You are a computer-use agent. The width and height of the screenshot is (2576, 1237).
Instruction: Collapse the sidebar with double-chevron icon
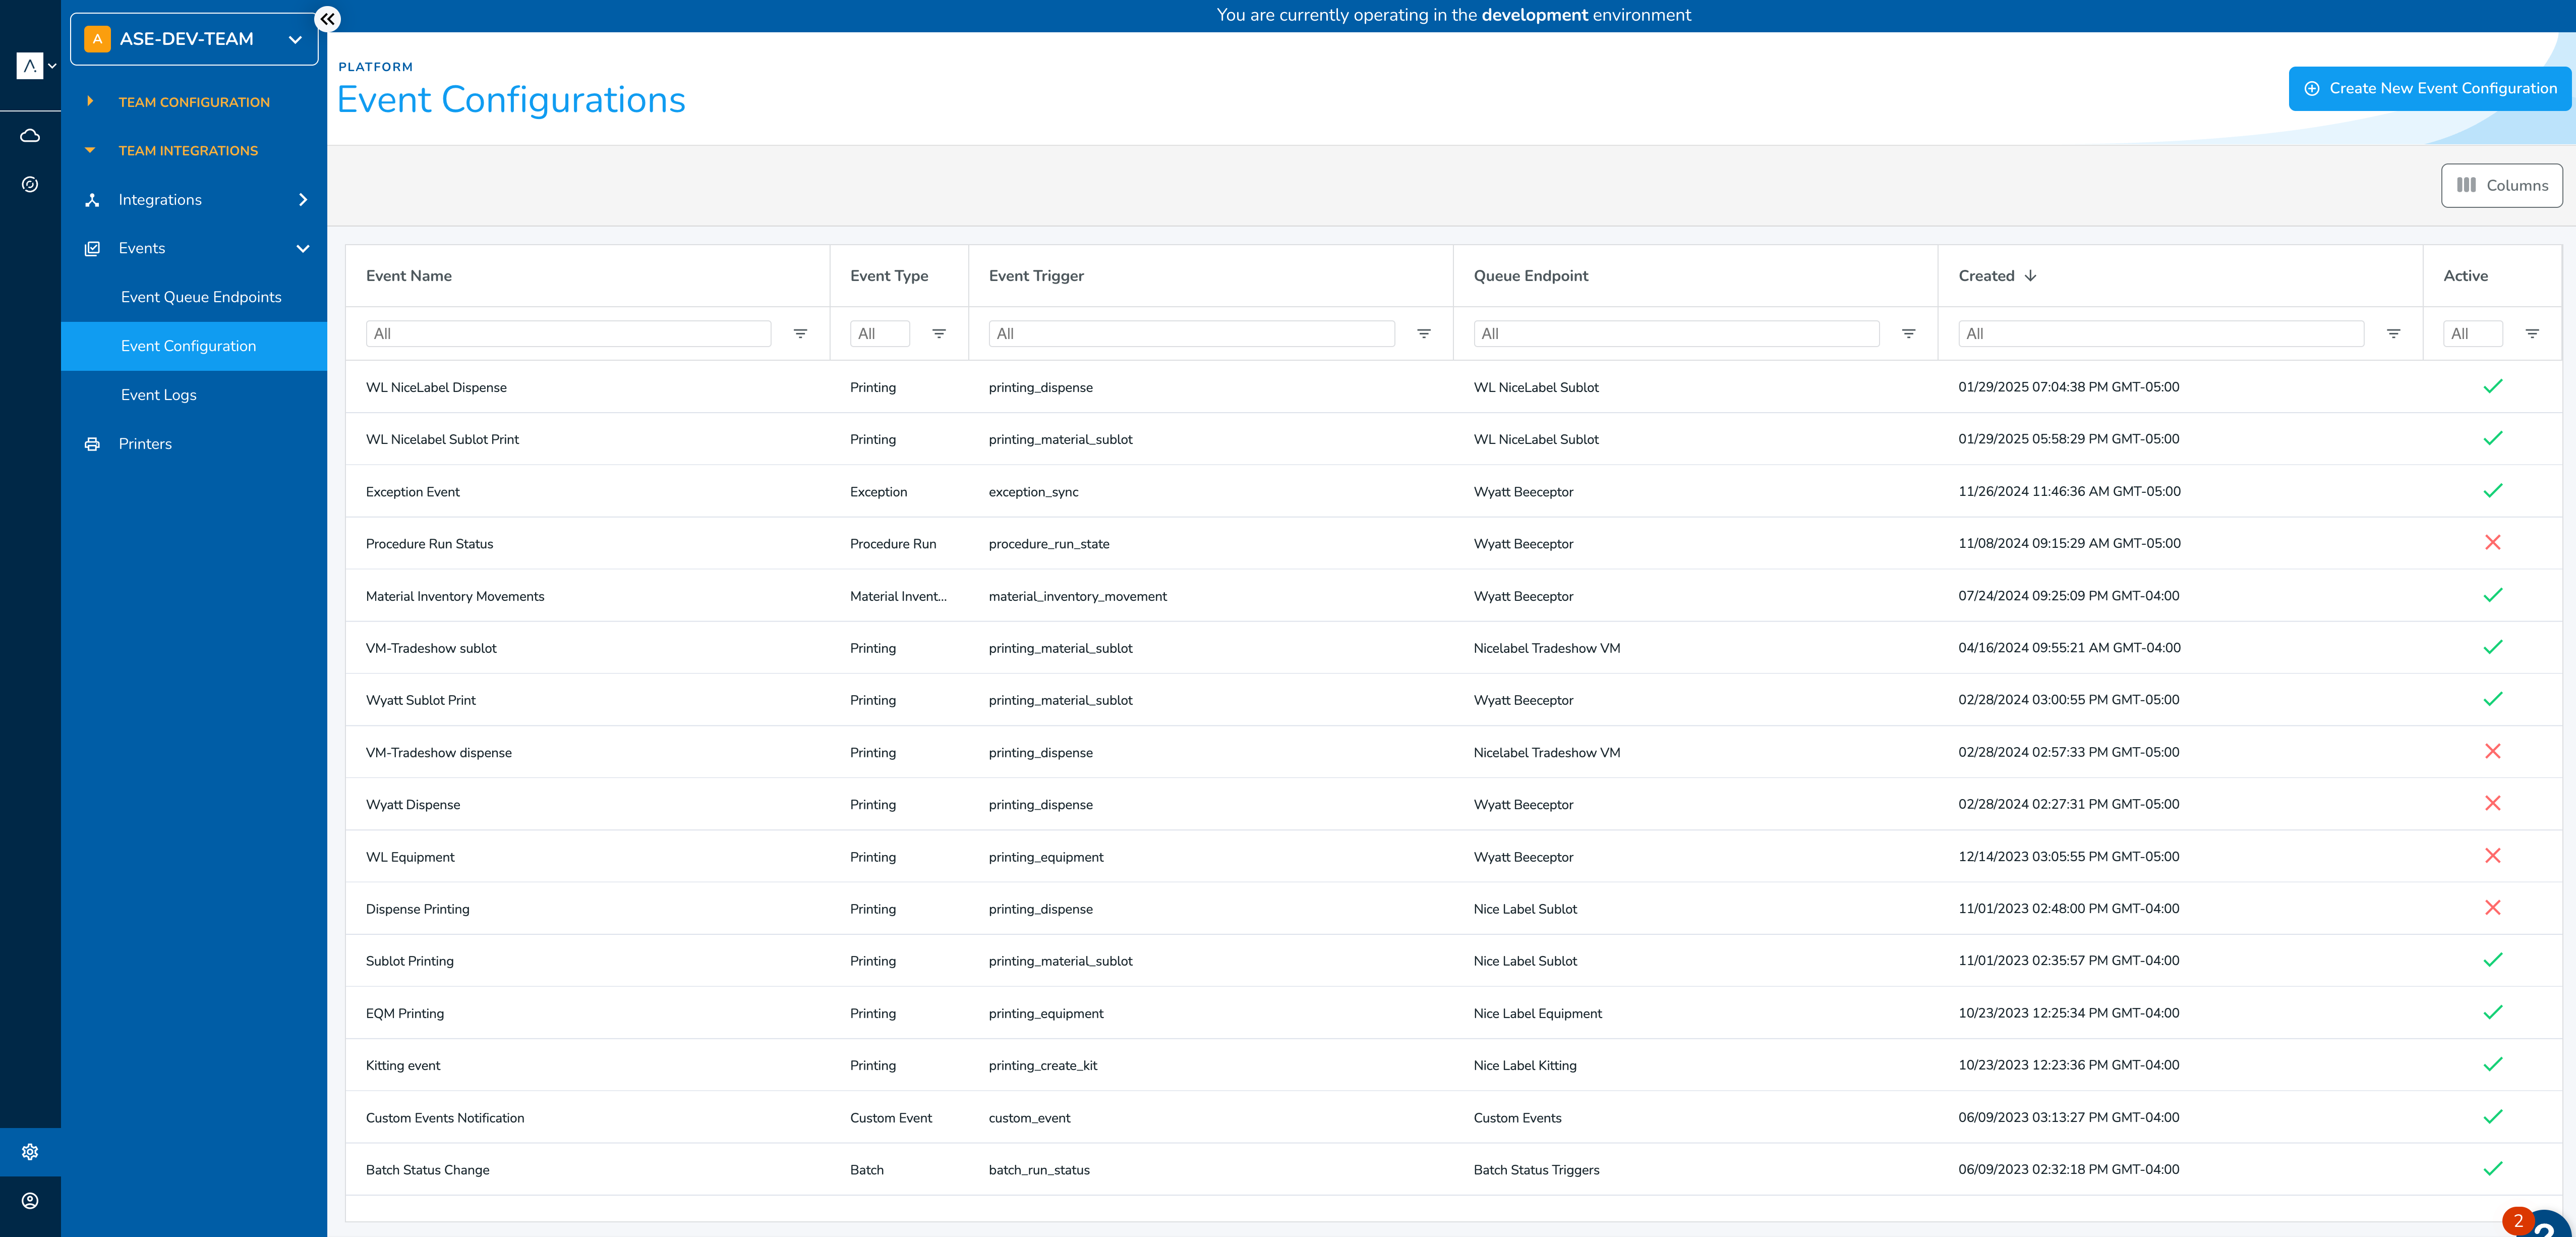[x=327, y=19]
